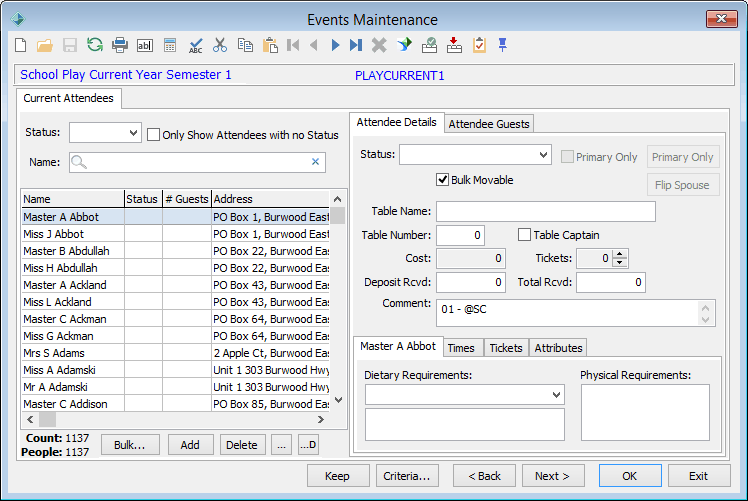Decrease Tickets with the down spinner arrow
Image resolution: width=748 pixels, height=501 pixels.
coord(619,262)
